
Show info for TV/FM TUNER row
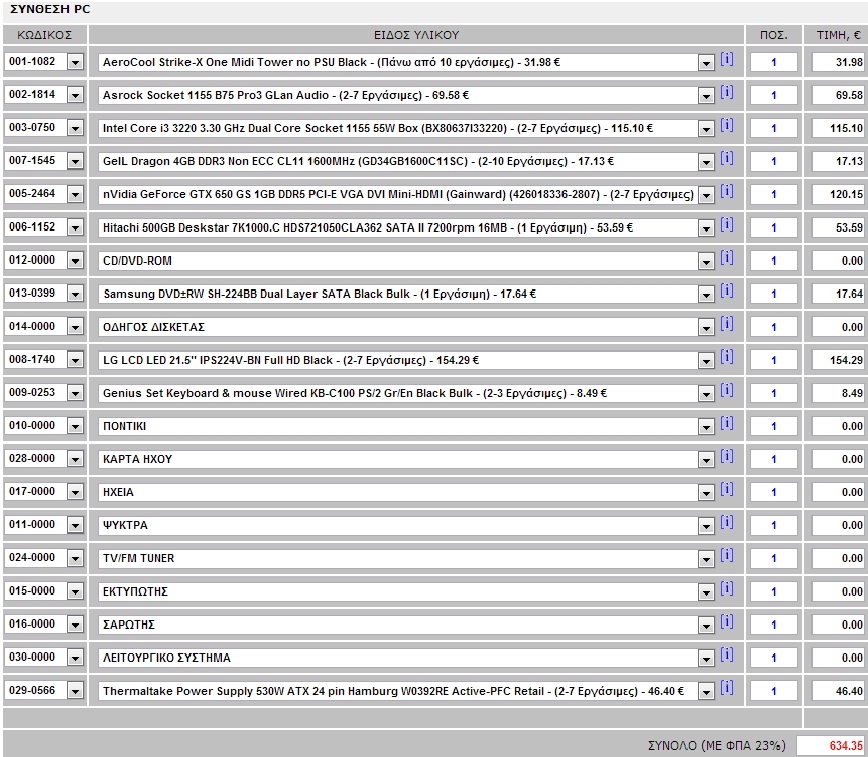727,555
